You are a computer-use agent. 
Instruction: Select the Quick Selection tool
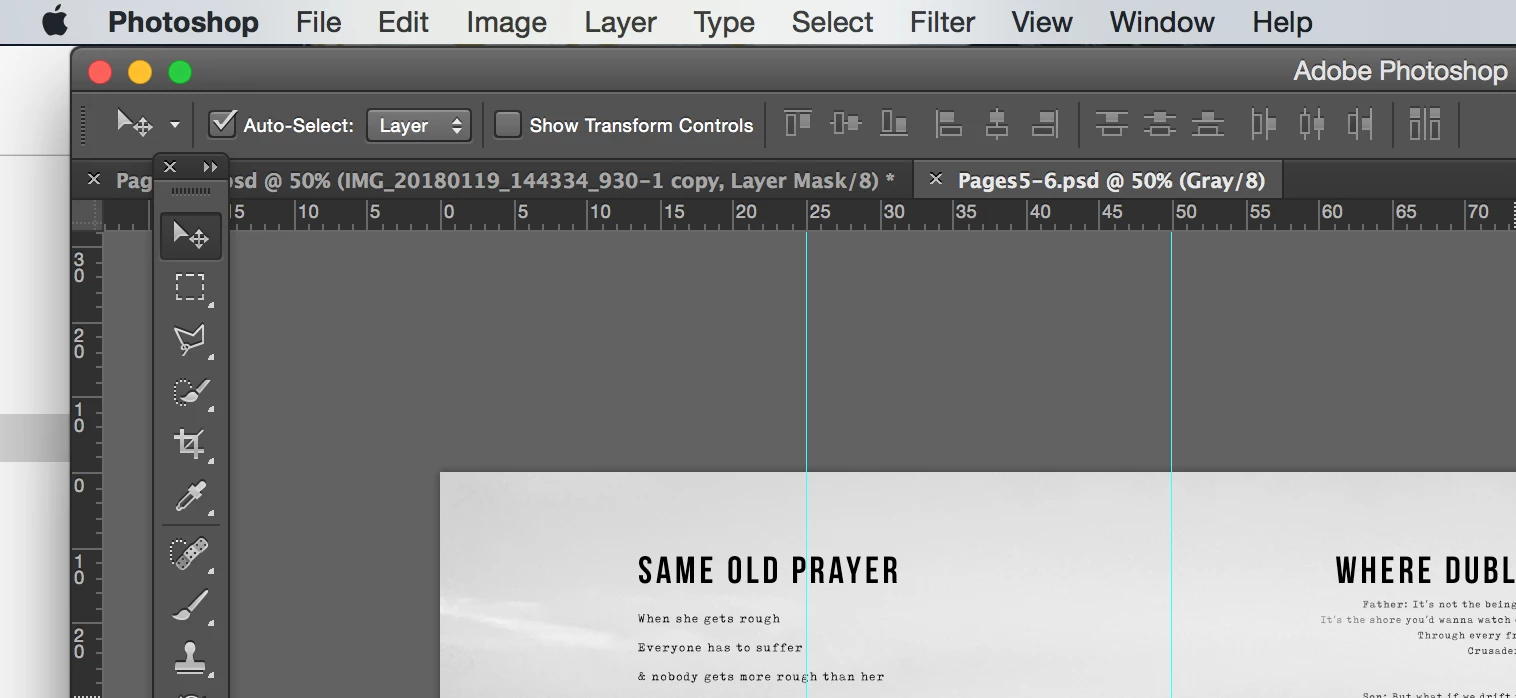[190, 392]
